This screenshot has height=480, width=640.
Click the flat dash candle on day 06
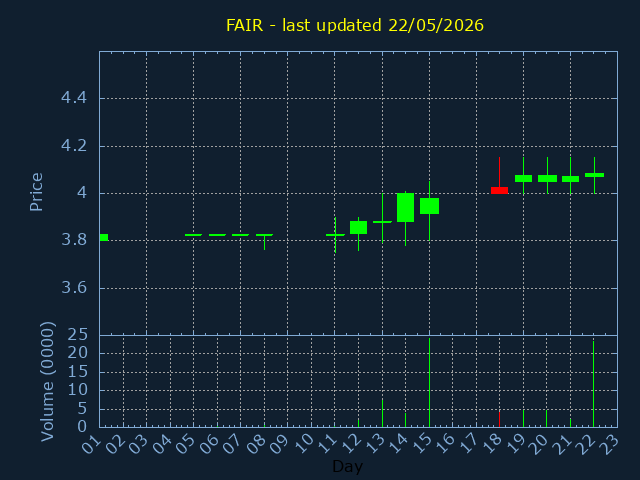point(217,235)
